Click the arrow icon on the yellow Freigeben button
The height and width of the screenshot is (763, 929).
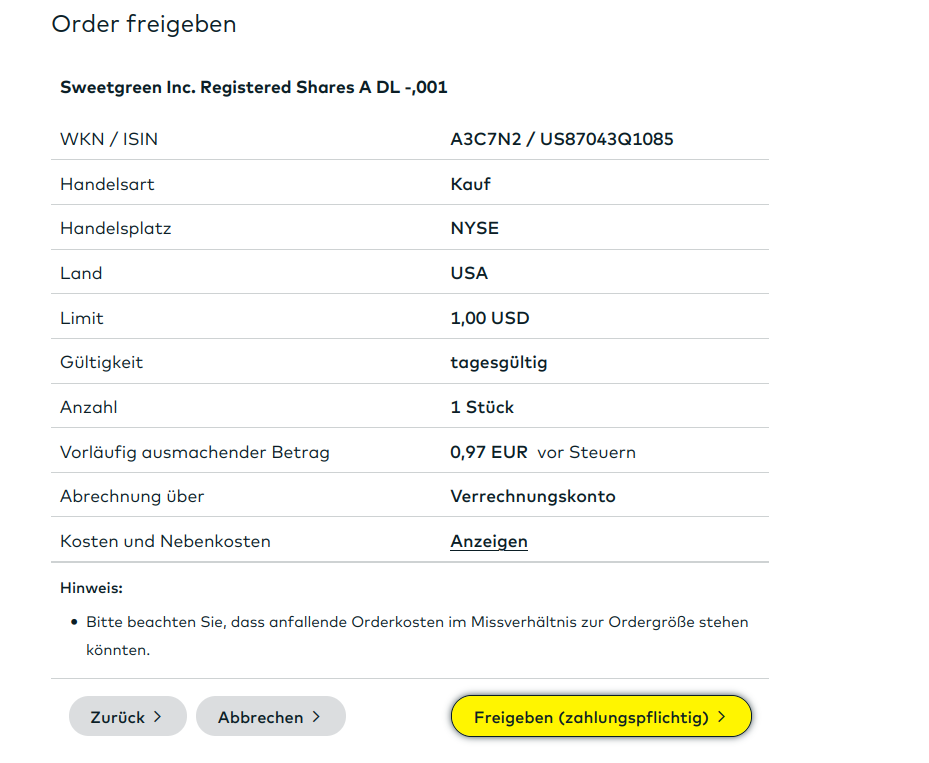(722, 717)
